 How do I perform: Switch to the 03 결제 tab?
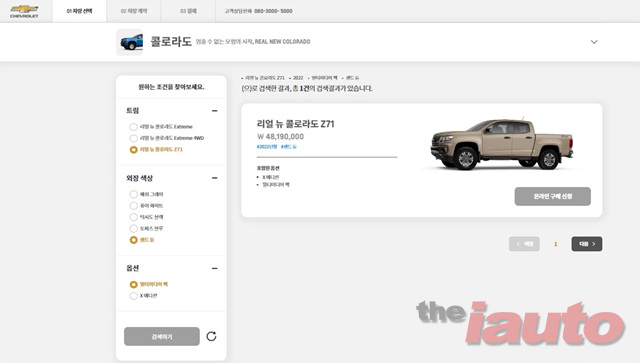click(188, 11)
